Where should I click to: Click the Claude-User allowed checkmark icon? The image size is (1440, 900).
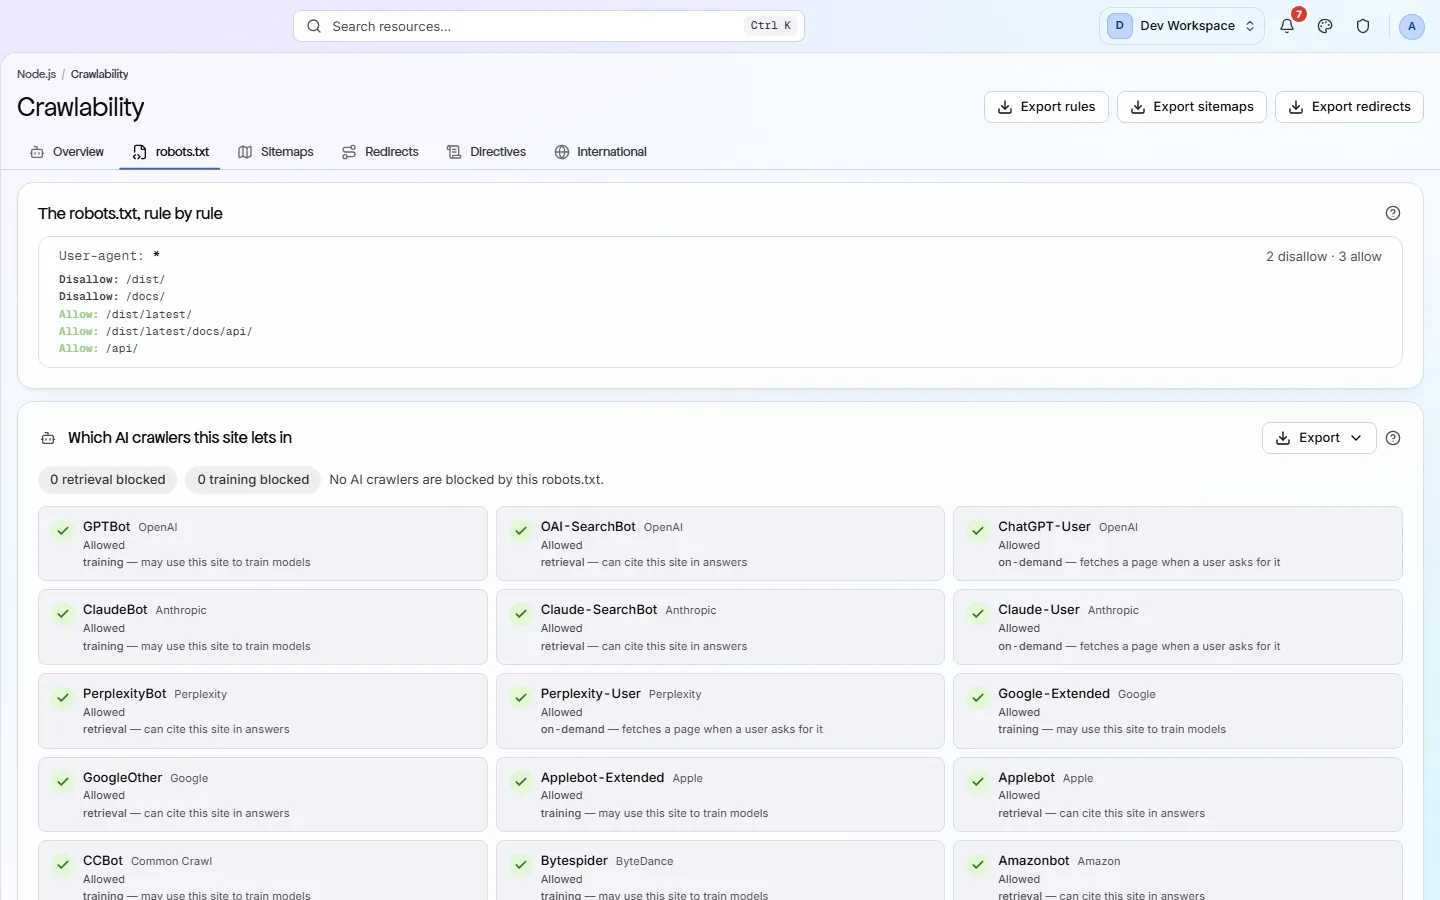click(978, 613)
